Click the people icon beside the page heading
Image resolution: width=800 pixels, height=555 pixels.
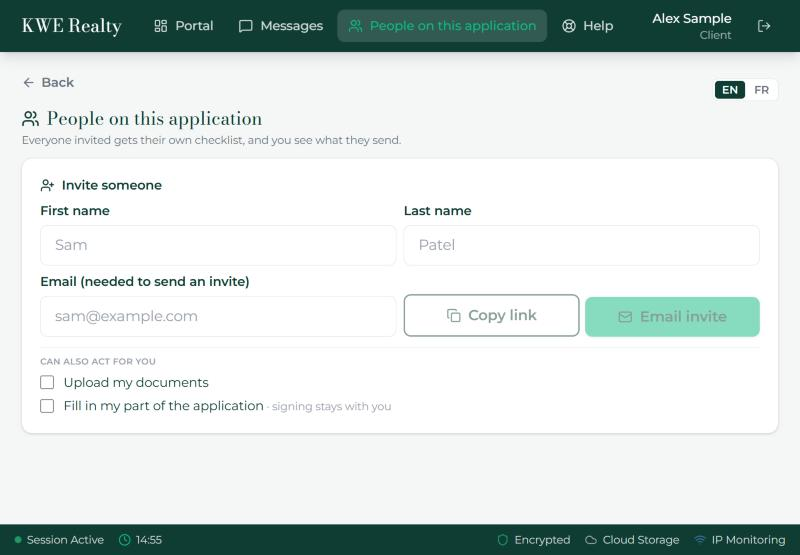coord(31,119)
